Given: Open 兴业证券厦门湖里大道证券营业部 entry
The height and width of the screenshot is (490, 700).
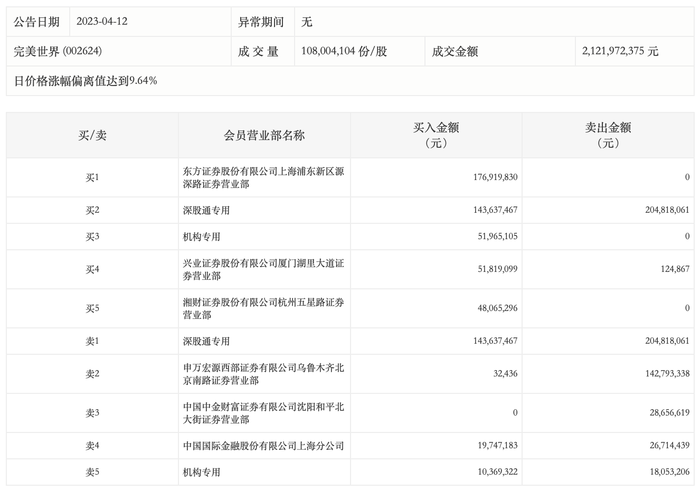Looking at the screenshot, I should coord(263,269).
